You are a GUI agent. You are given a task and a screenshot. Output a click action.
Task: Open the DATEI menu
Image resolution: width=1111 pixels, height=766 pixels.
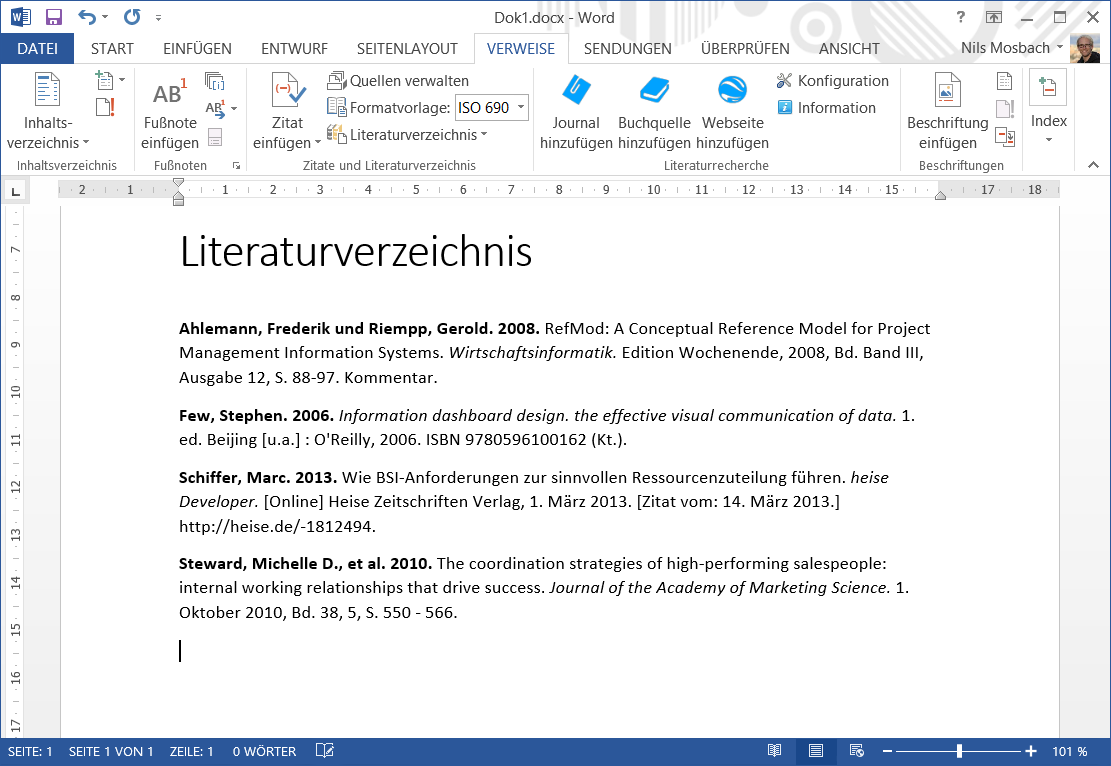point(37,48)
